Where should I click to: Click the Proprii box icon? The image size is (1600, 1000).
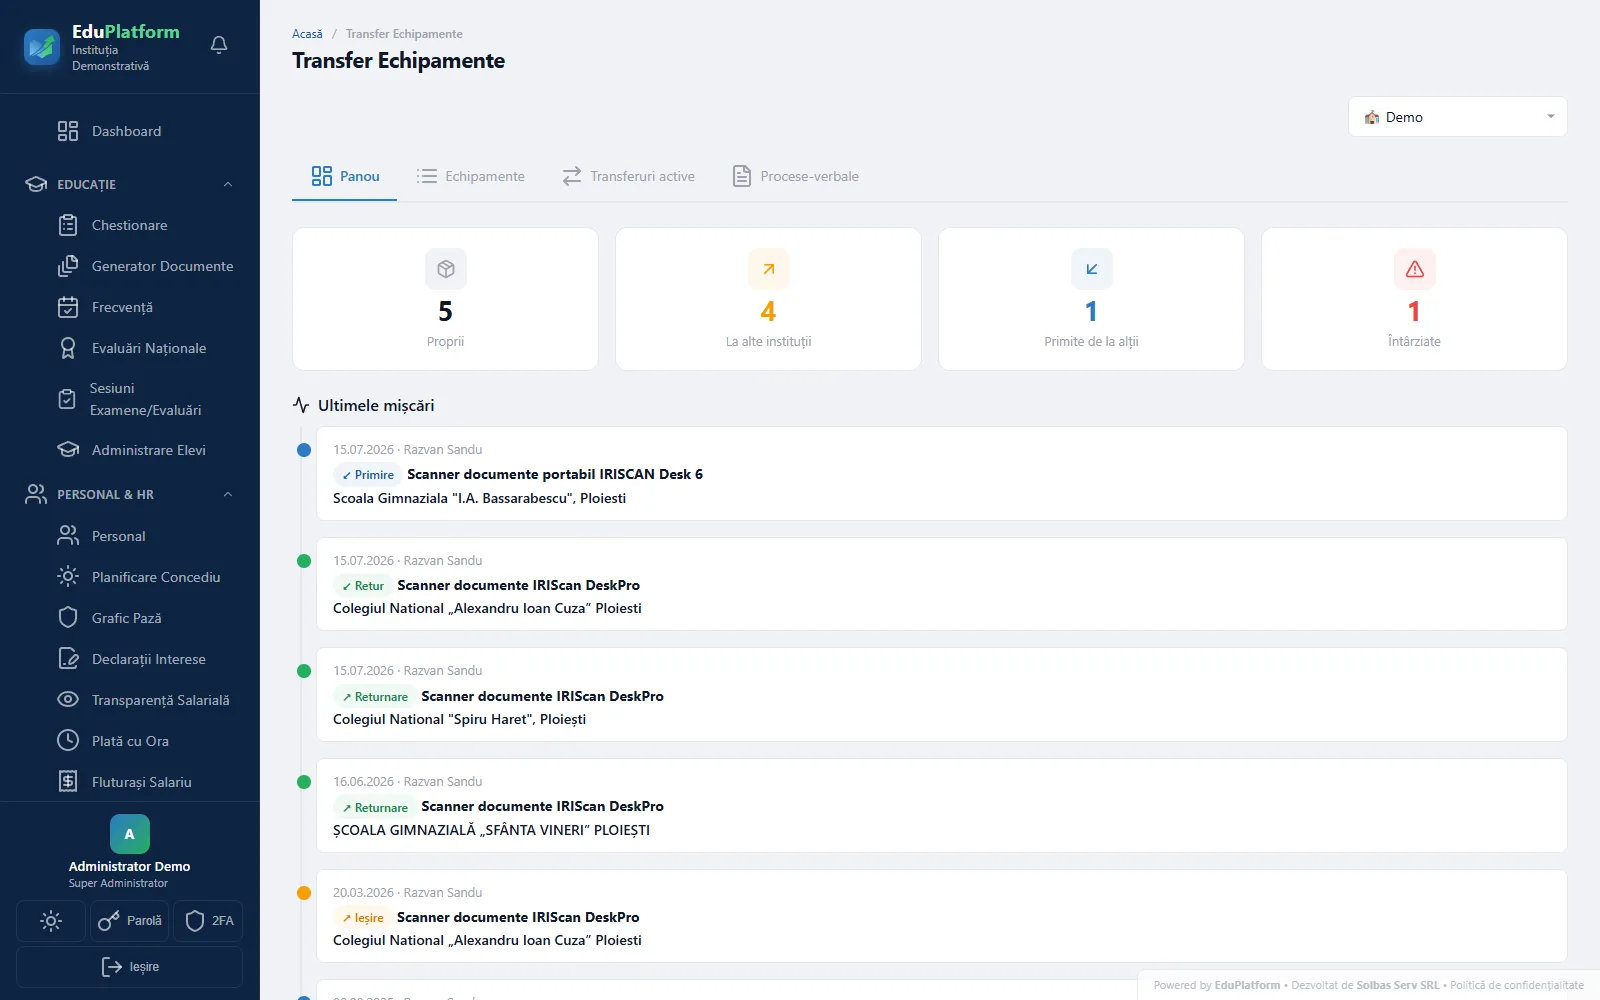pos(446,269)
